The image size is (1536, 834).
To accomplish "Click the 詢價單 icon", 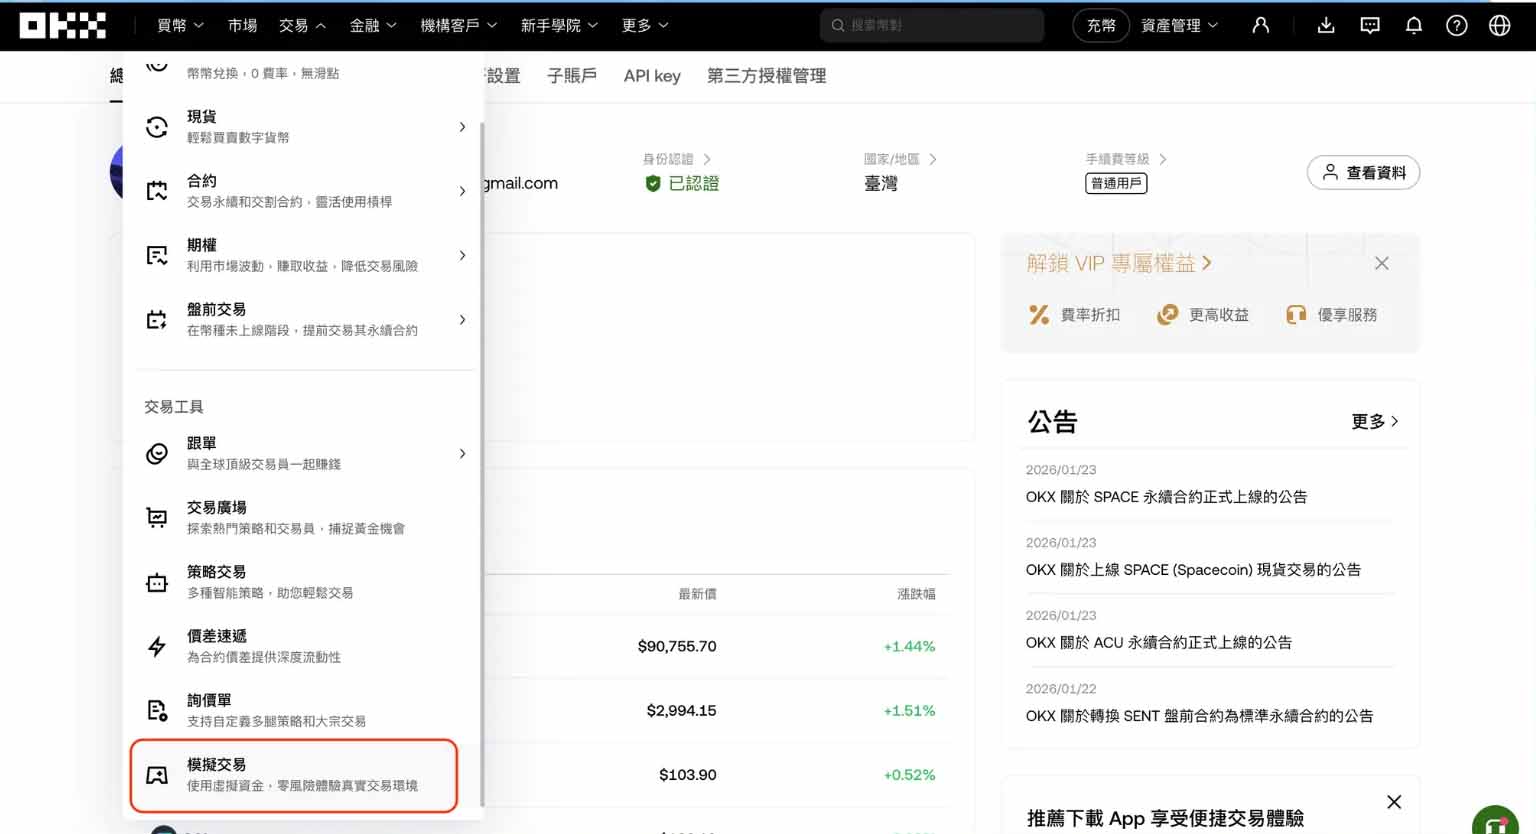I will point(157,710).
